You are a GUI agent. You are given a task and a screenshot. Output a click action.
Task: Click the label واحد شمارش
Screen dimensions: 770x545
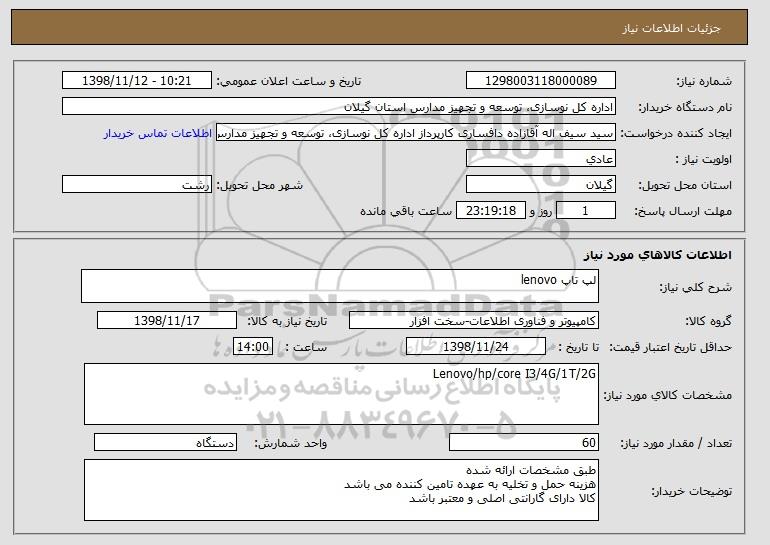point(291,443)
